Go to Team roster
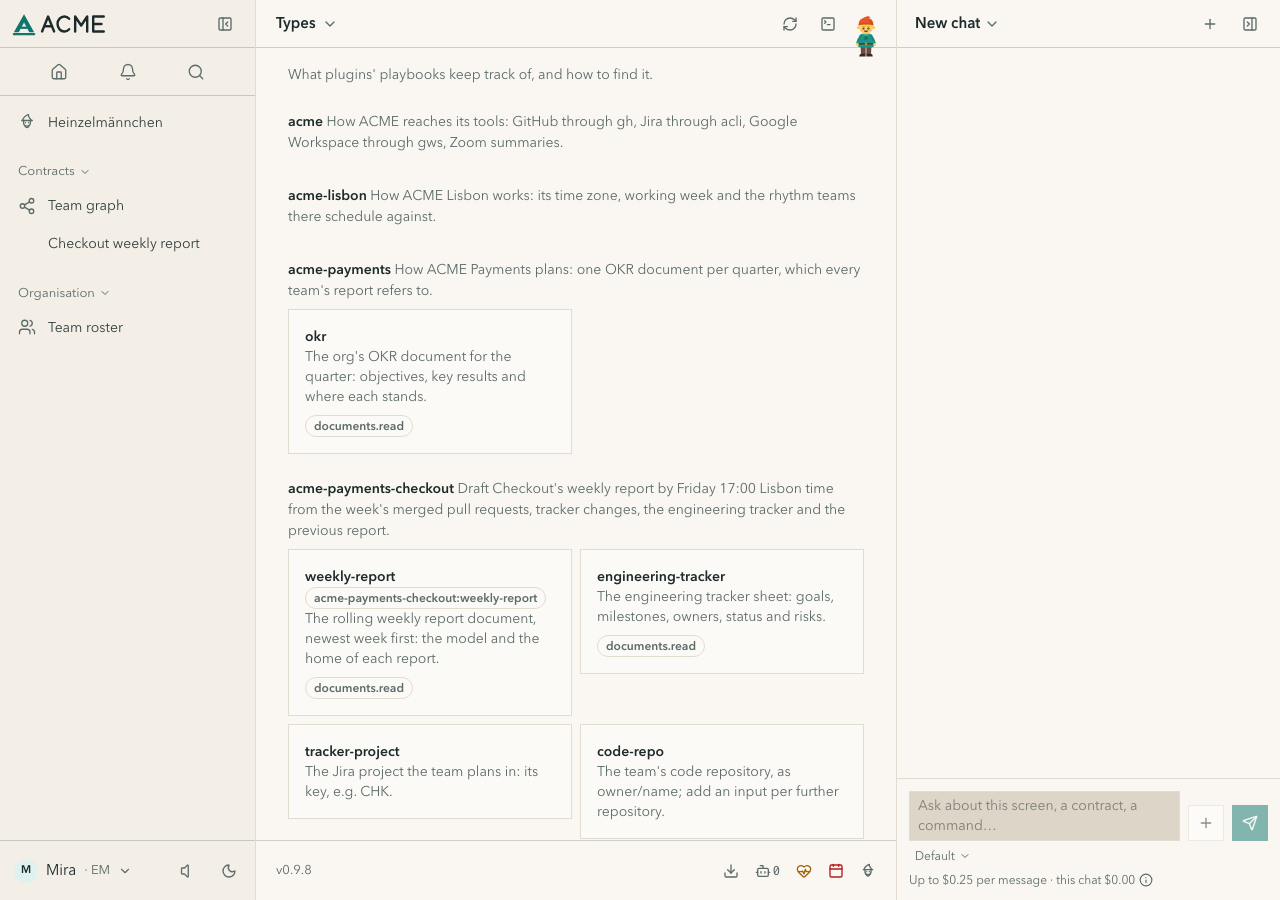The width and height of the screenshot is (1280, 900). tap(128, 327)
